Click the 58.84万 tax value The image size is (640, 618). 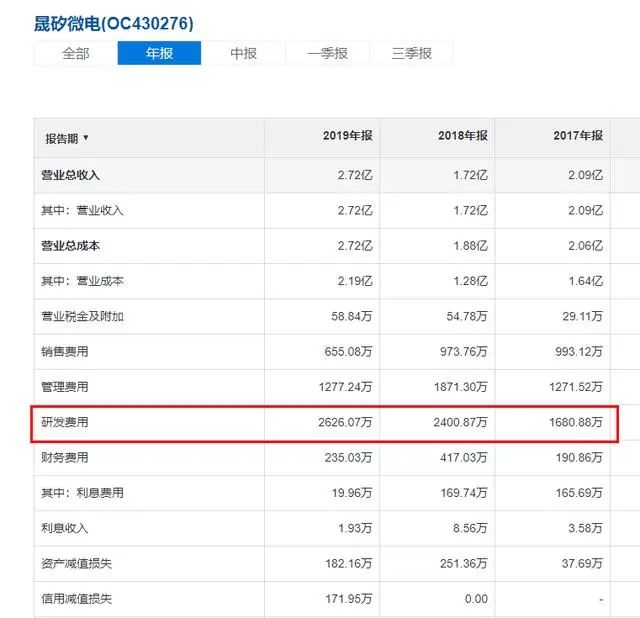pyautogui.click(x=352, y=316)
